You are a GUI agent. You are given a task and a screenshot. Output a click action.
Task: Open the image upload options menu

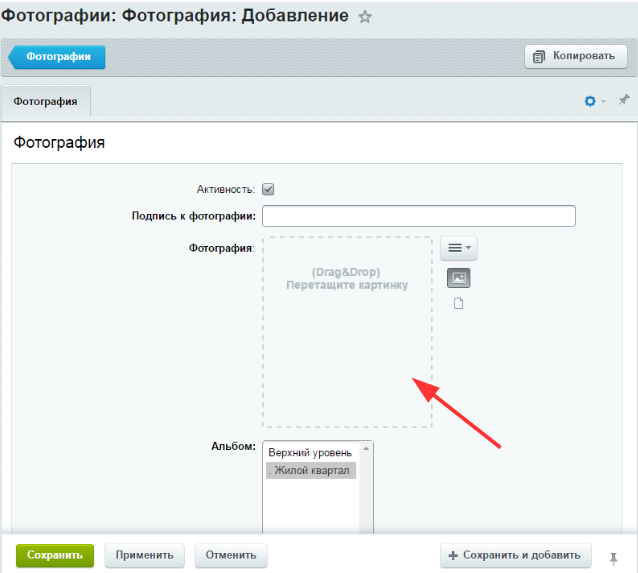coord(459,248)
